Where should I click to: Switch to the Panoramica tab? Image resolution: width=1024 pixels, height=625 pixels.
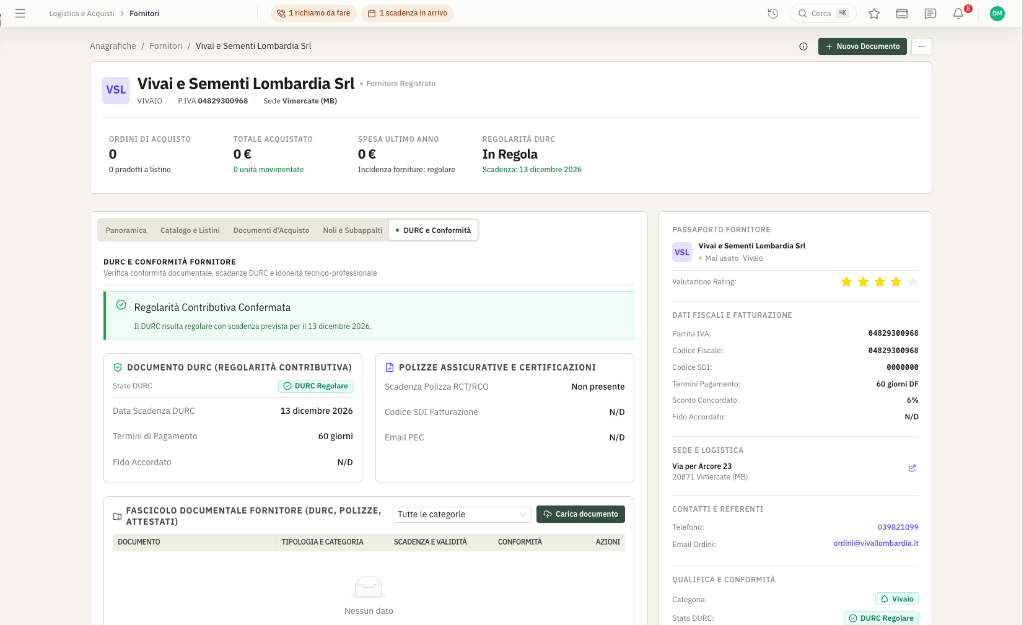(126, 231)
